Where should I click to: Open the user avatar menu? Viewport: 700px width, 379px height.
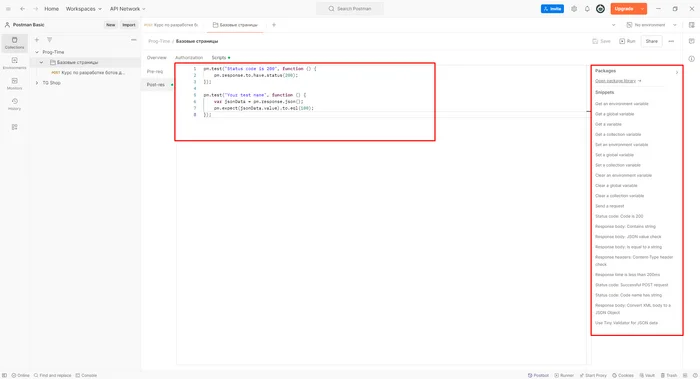coord(600,9)
